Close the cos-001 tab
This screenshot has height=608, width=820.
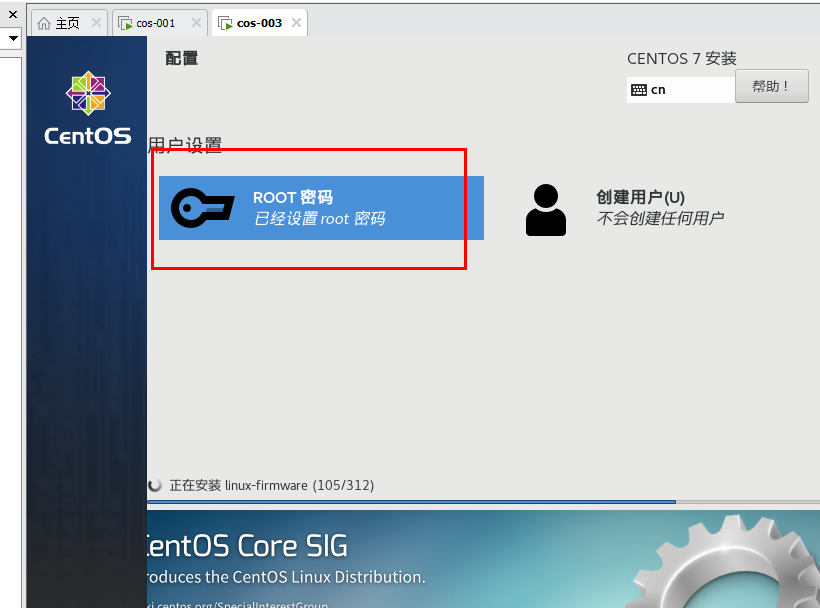click(196, 22)
